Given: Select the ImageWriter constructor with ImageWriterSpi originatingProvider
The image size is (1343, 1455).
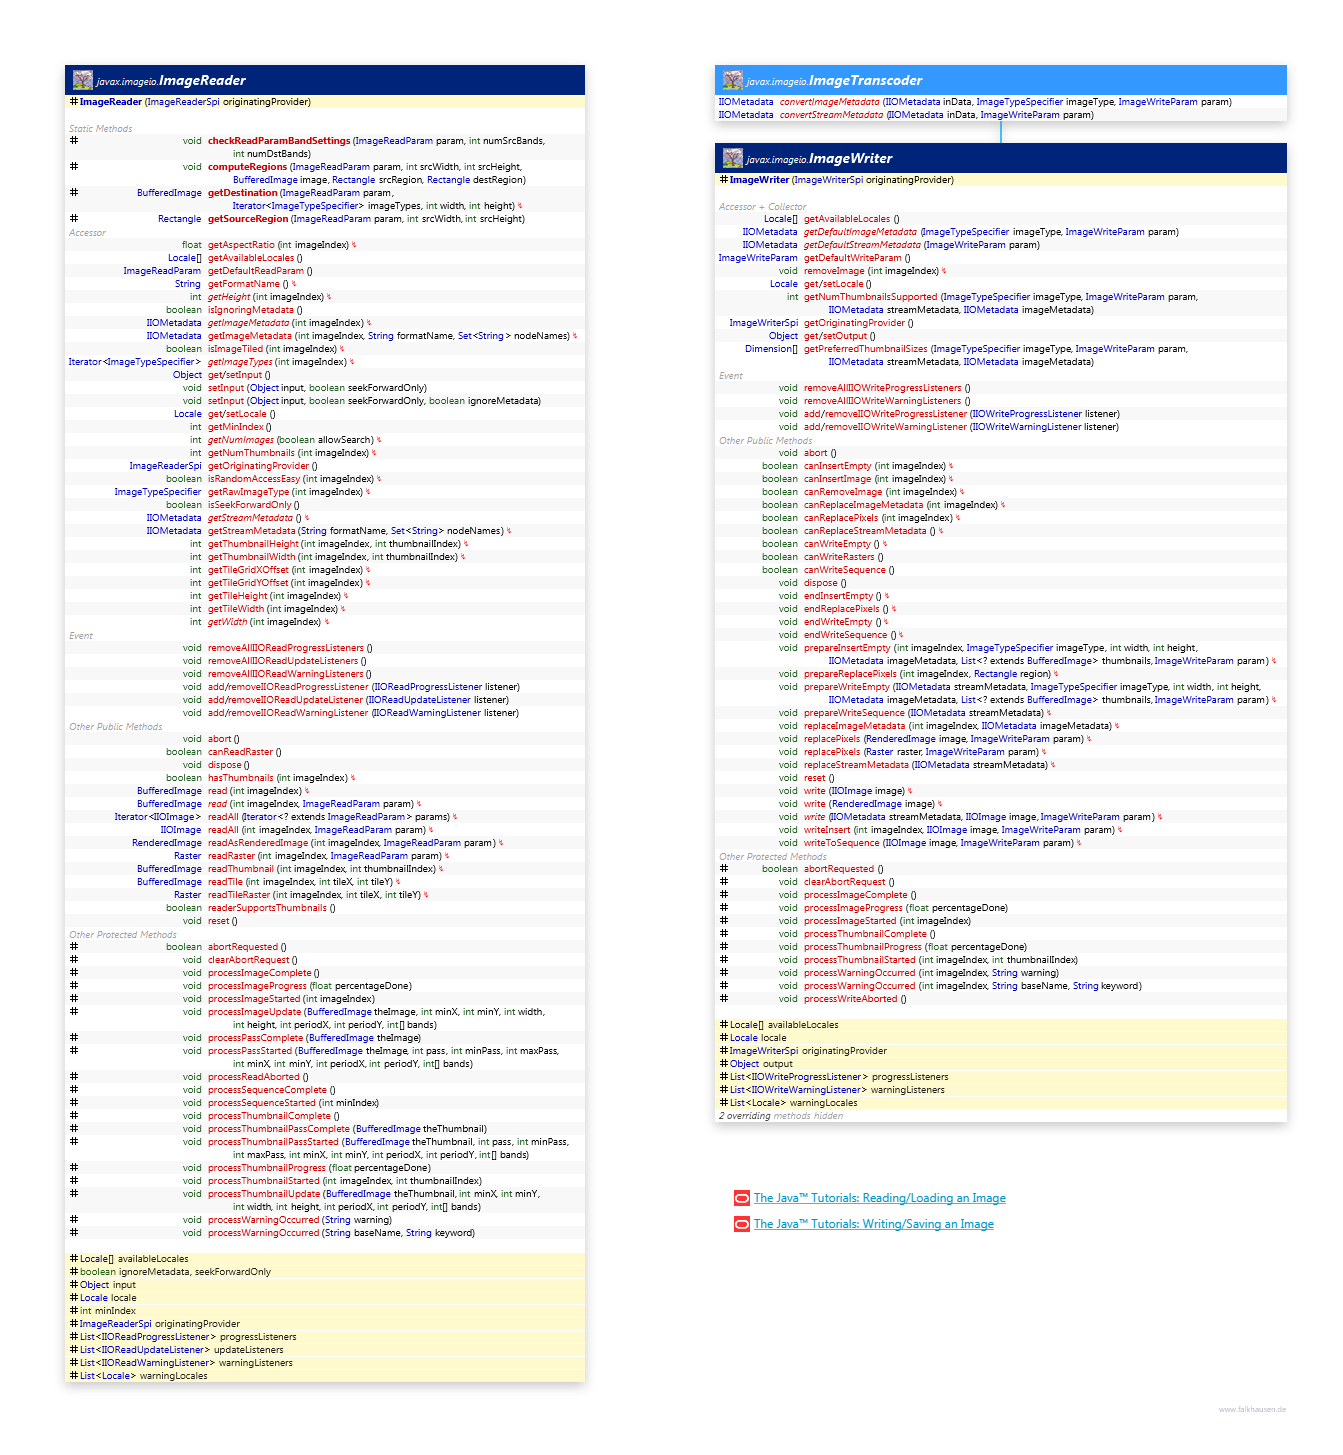Looking at the screenshot, I should (x=841, y=180).
